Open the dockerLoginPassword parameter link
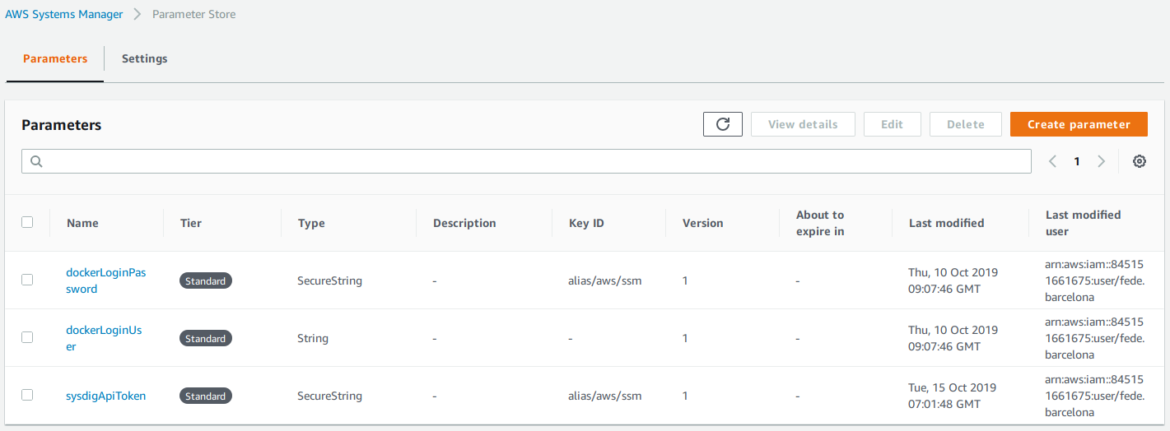Screen dimensions: 1170x431 (106, 280)
